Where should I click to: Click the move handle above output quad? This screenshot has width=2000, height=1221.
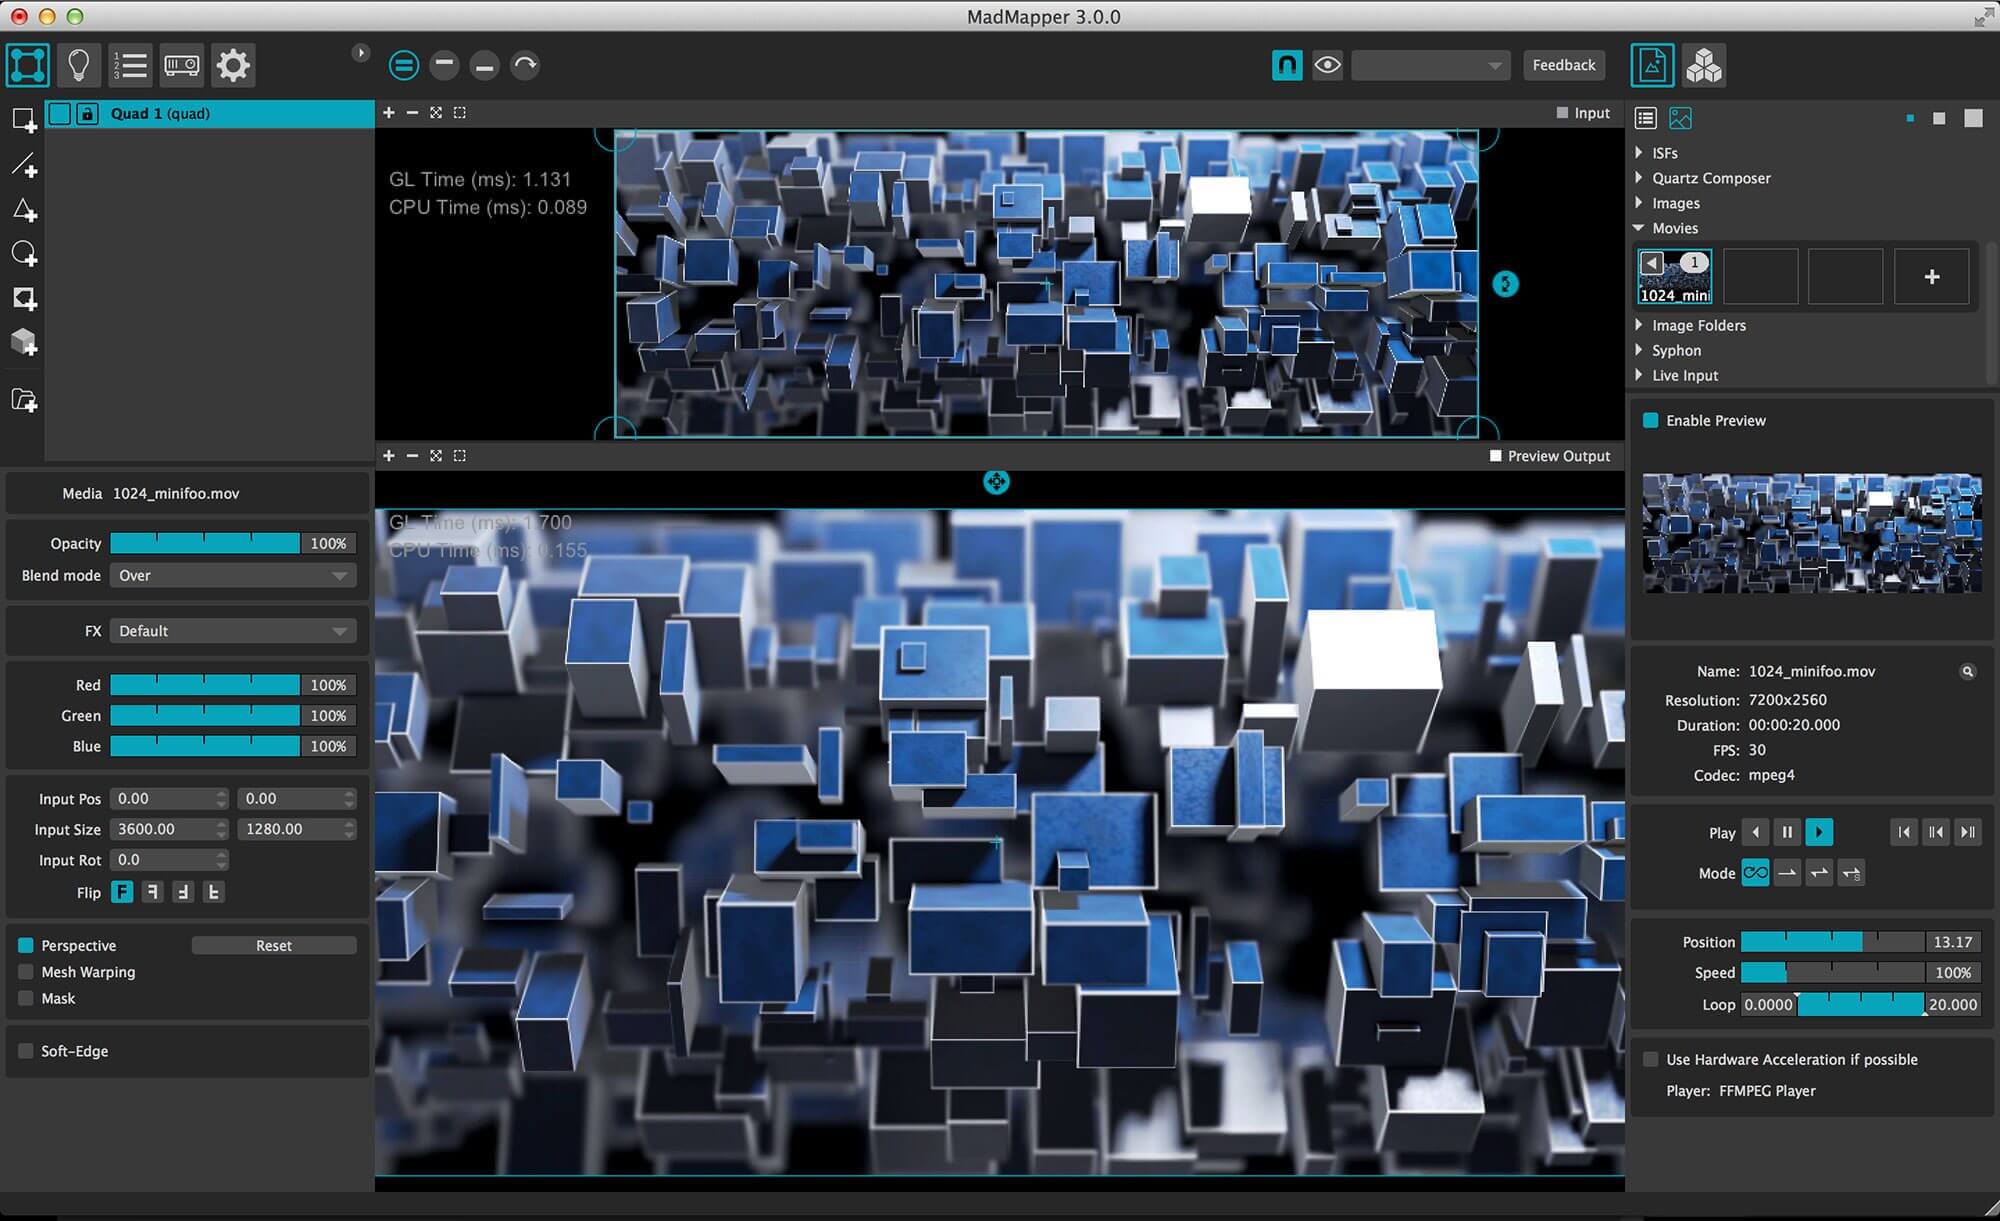(x=996, y=482)
